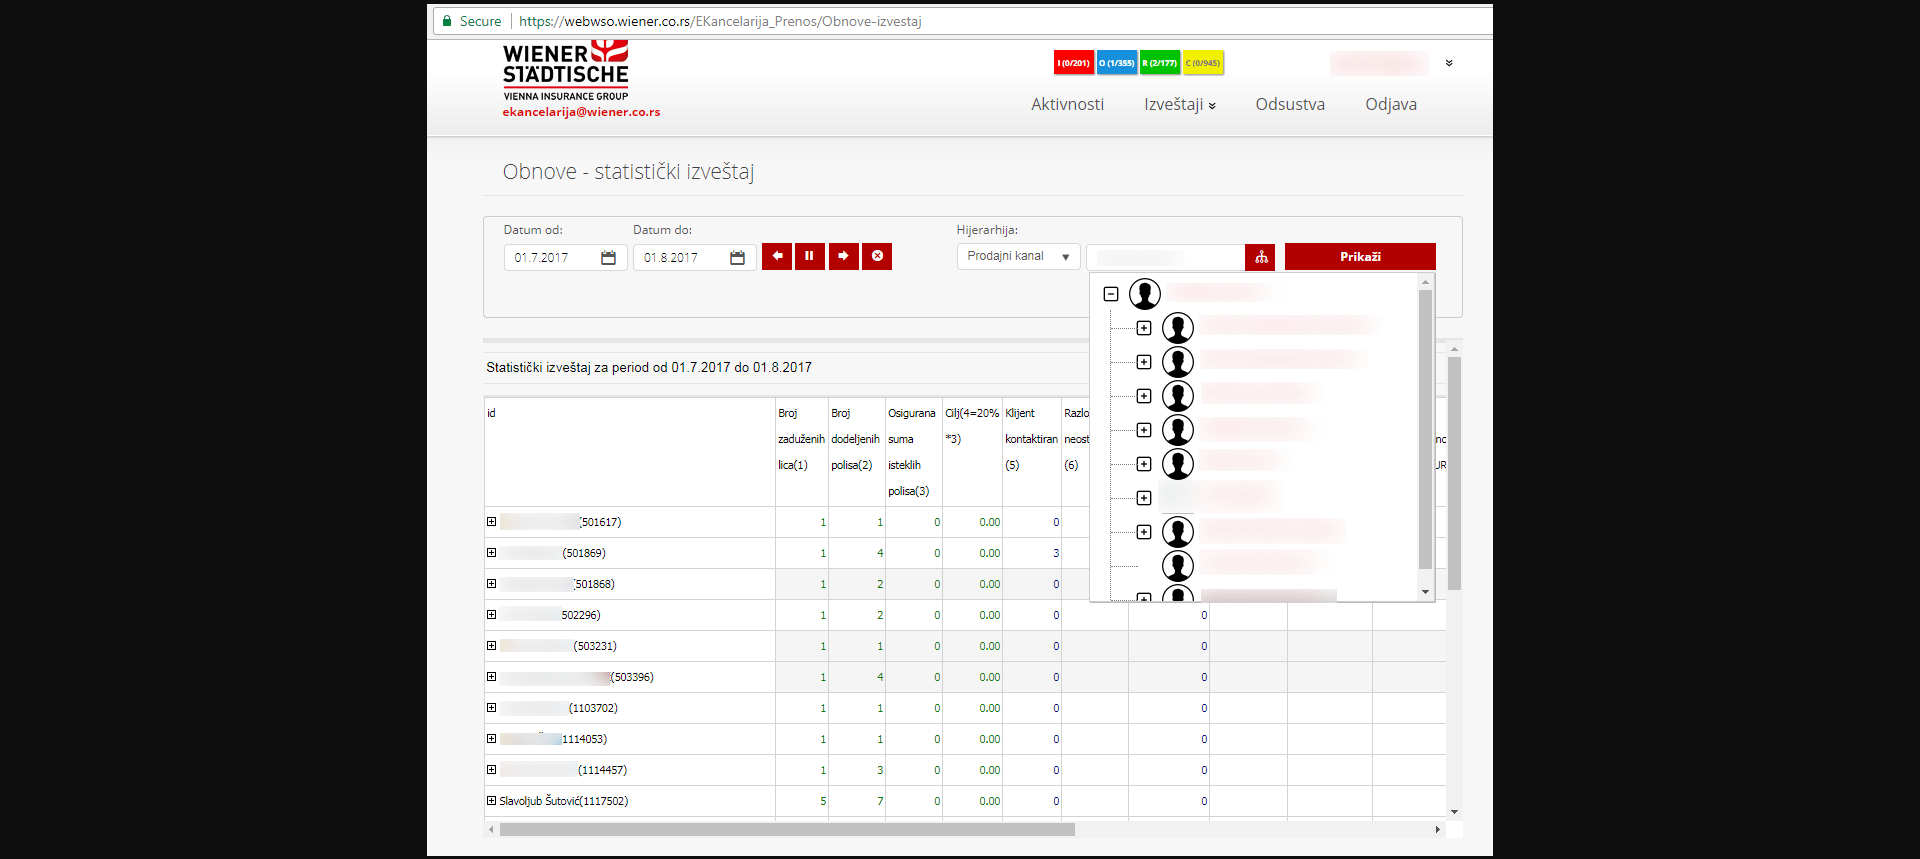The height and width of the screenshot is (859, 1920).
Task: Expand the row with id 501617
Action: [491, 522]
